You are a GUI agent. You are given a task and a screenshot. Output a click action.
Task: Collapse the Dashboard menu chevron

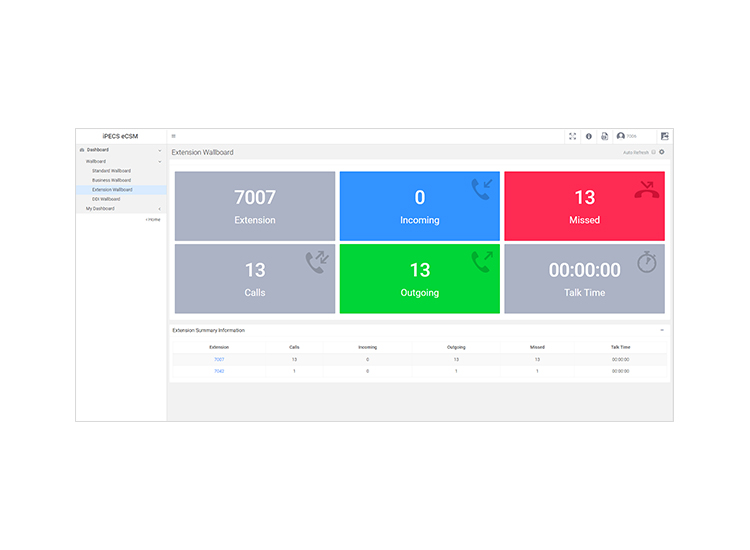click(160, 150)
